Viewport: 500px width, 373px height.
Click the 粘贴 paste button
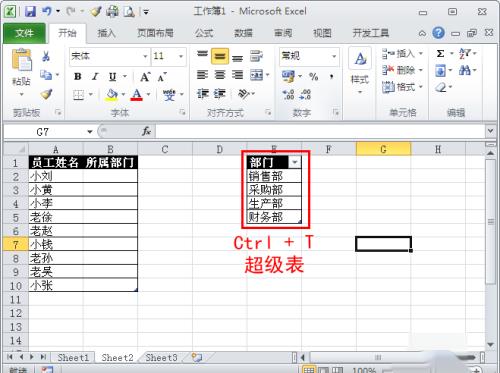tap(21, 72)
